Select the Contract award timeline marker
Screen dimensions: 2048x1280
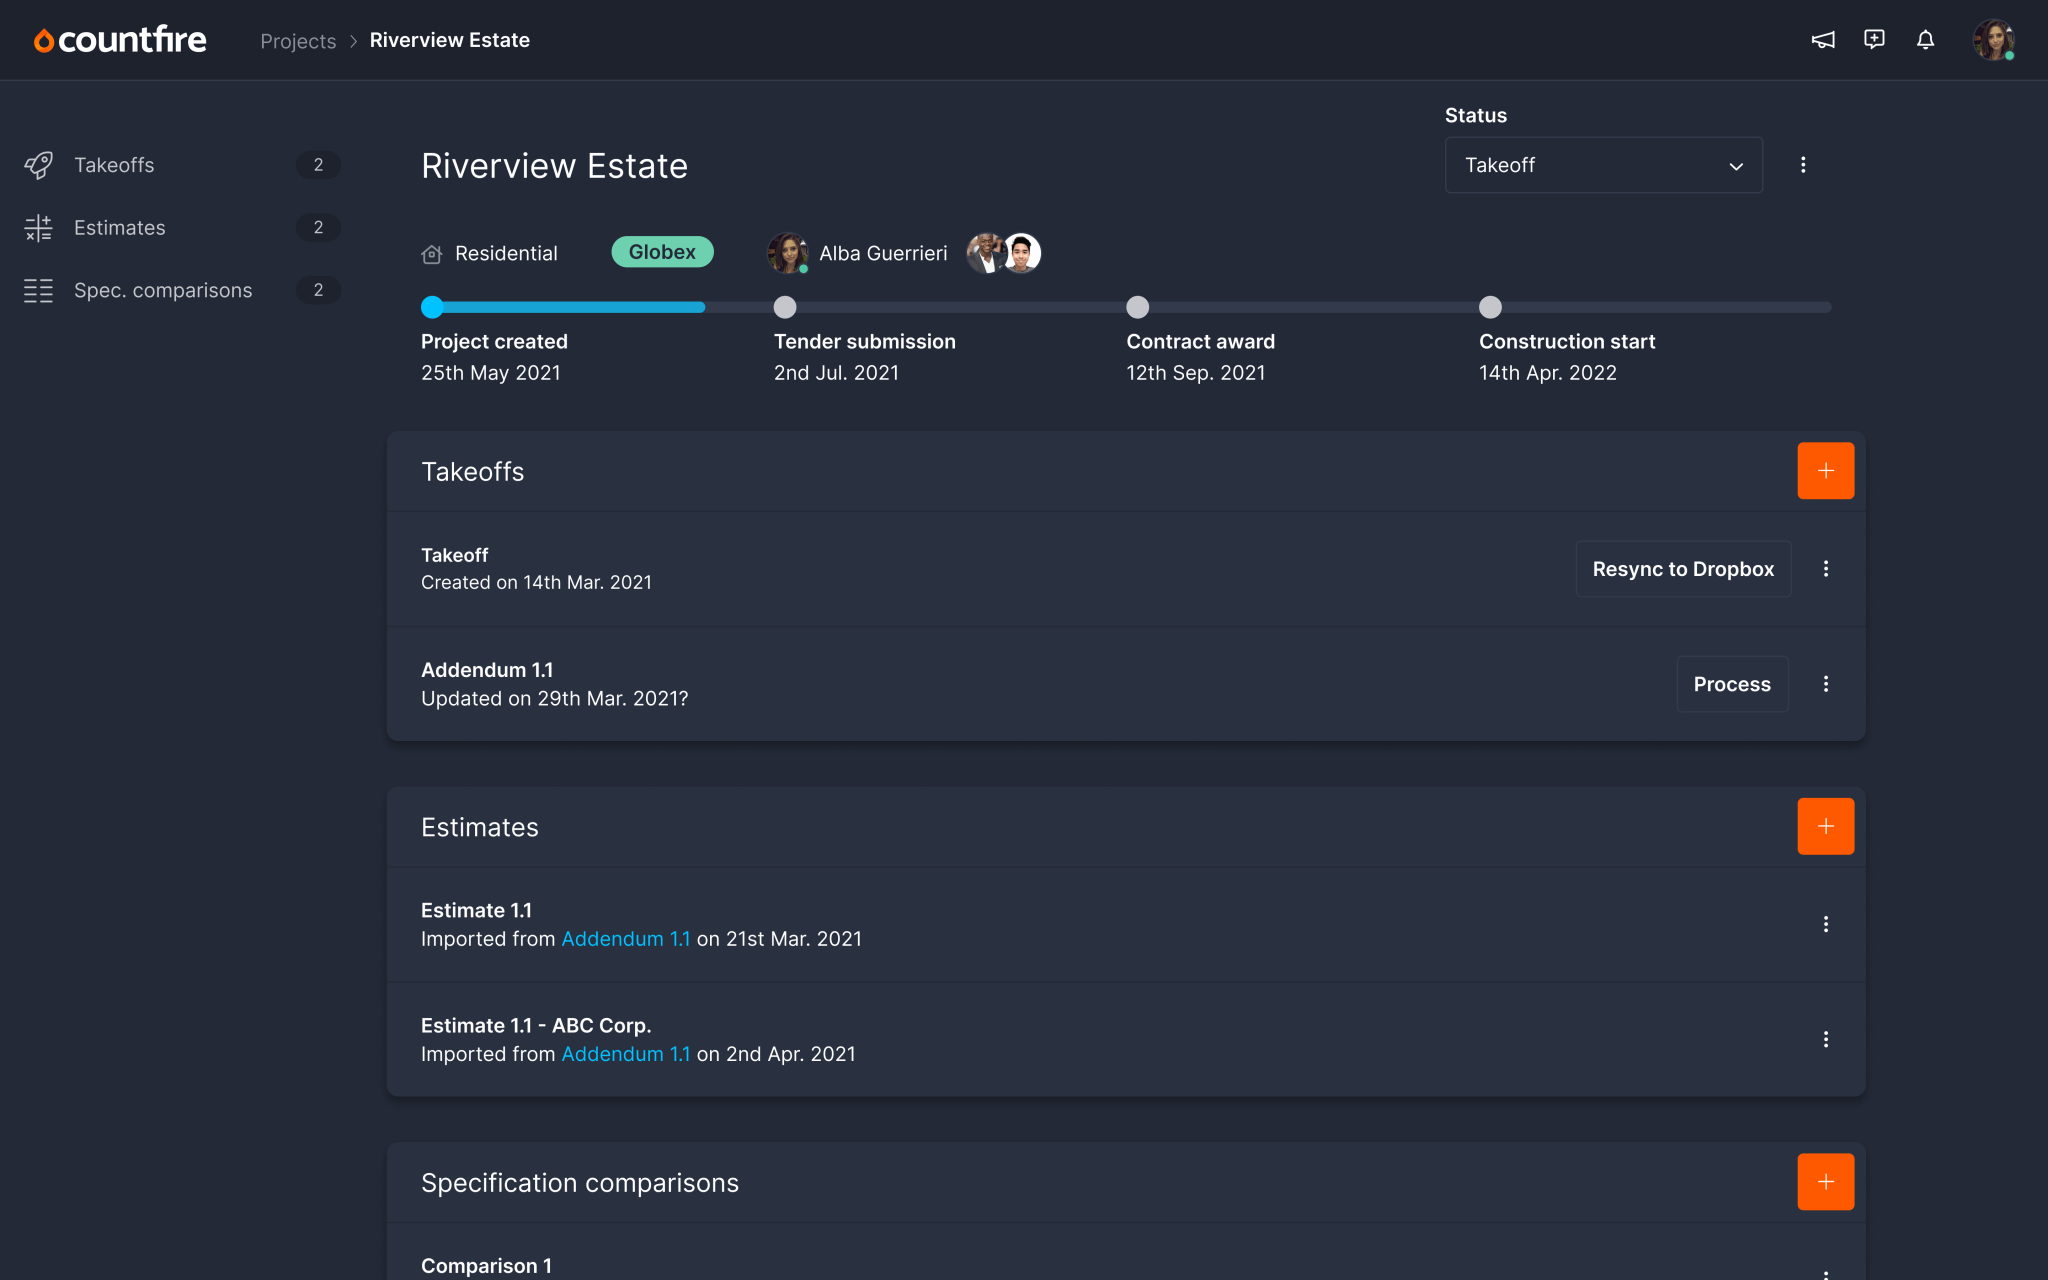(1138, 307)
